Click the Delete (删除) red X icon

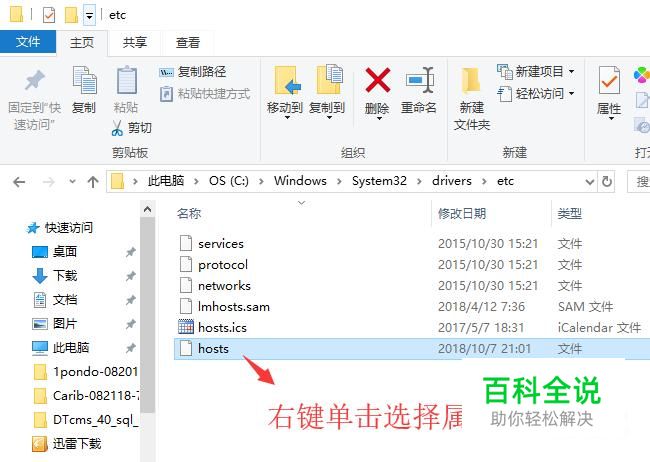pos(377,80)
